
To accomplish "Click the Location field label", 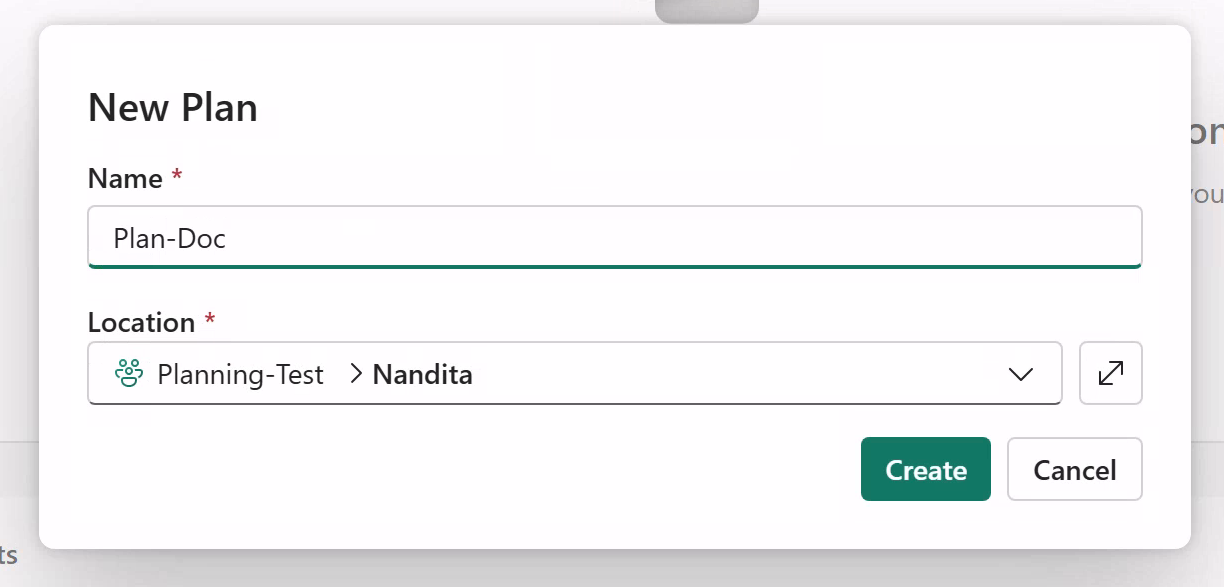I will click(141, 323).
